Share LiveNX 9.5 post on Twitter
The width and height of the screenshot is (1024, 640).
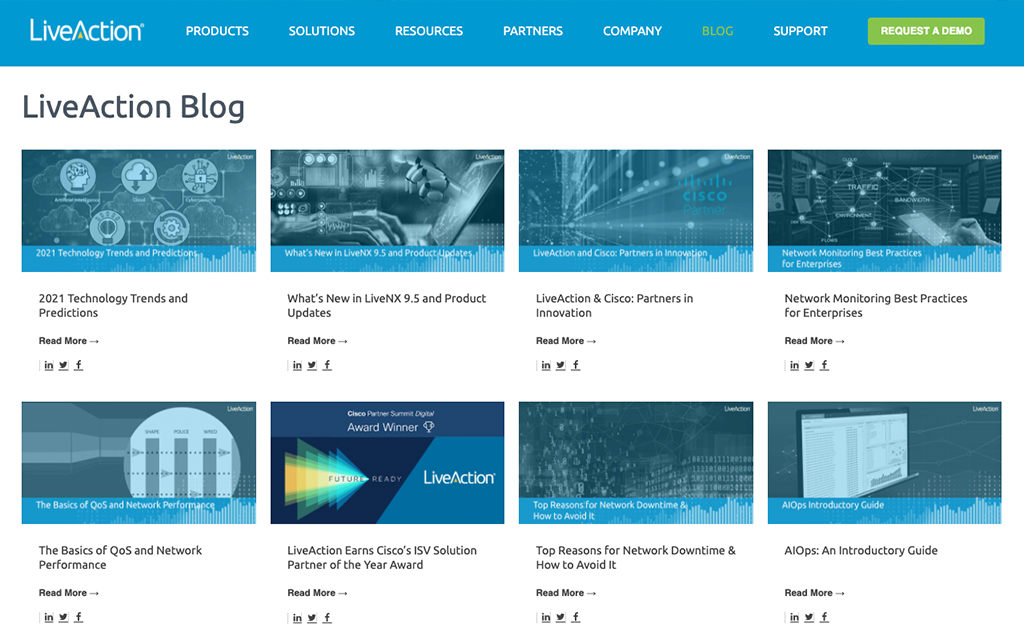pos(312,365)
